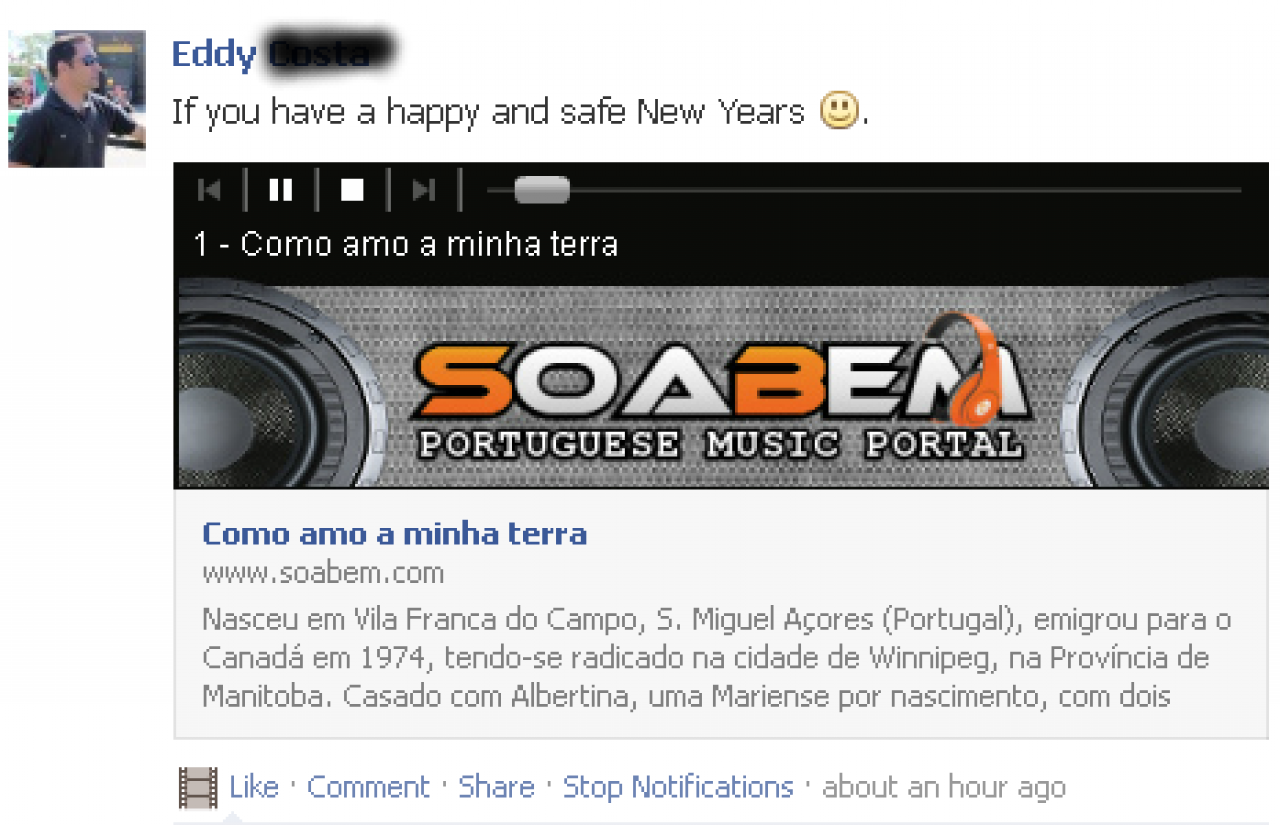1280x825 pixels.
Task: Skip to previous track
Action: (209, 190)
